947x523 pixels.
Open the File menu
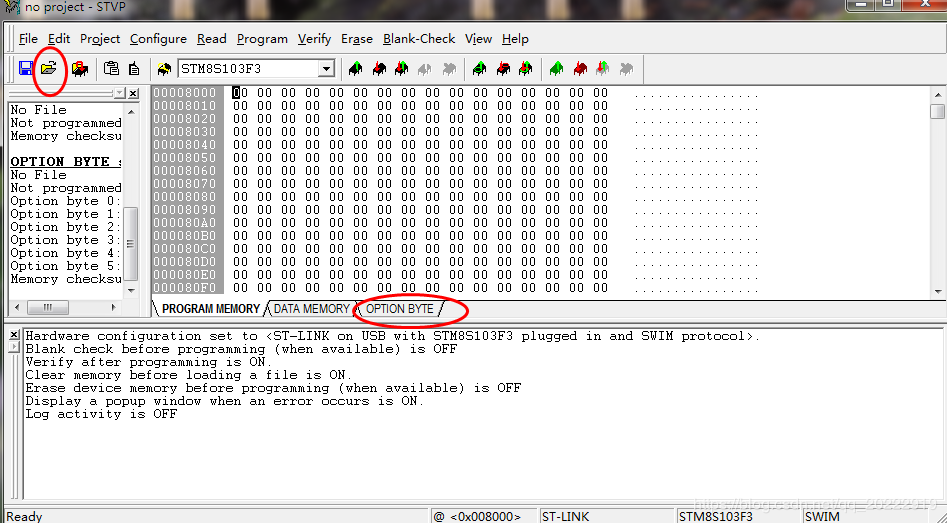[28, 39]
